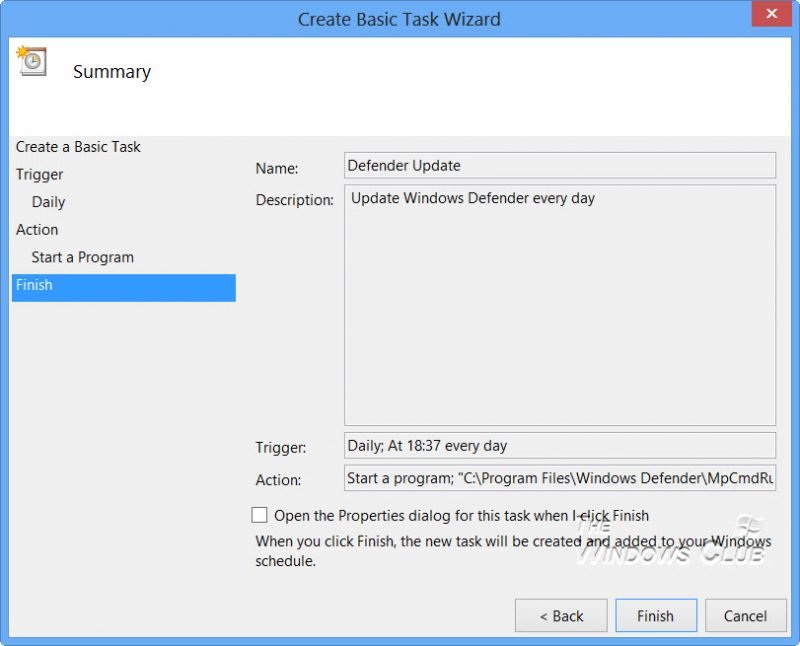Click the Trigger field showing Daily 18:37

pyautogui.click(x=560, y=445)
